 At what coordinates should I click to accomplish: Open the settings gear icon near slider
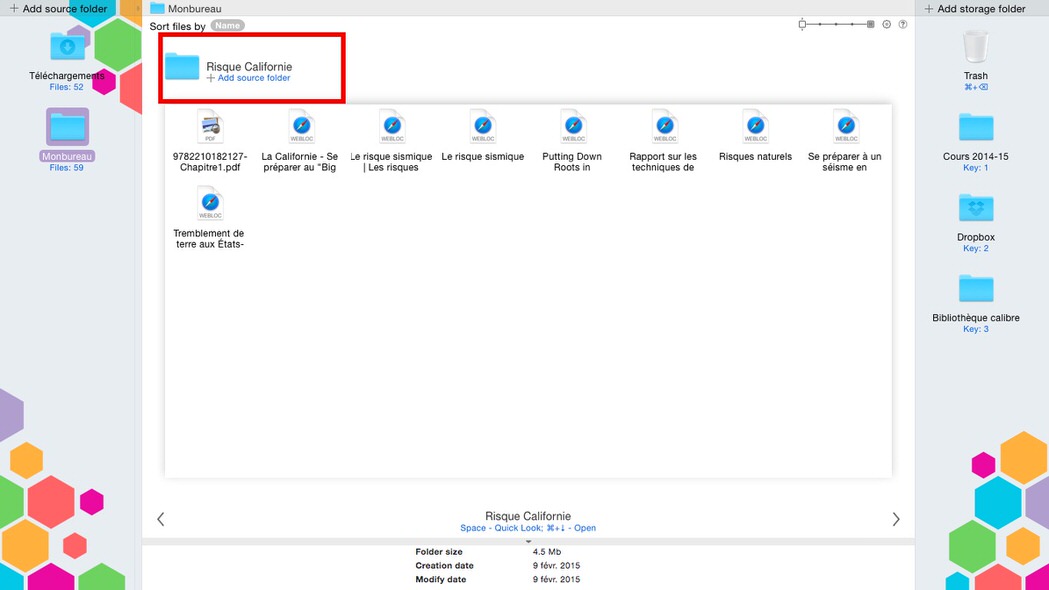pyautogui.click(x=886, y=24)
